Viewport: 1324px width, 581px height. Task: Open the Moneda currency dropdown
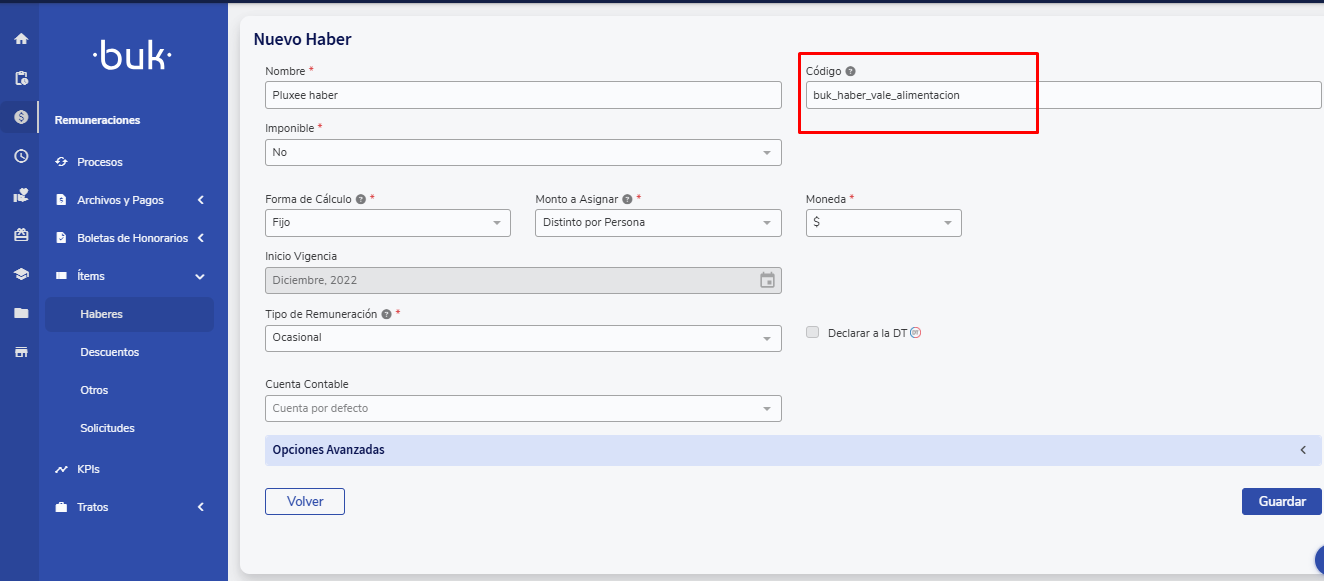(883, 223)
